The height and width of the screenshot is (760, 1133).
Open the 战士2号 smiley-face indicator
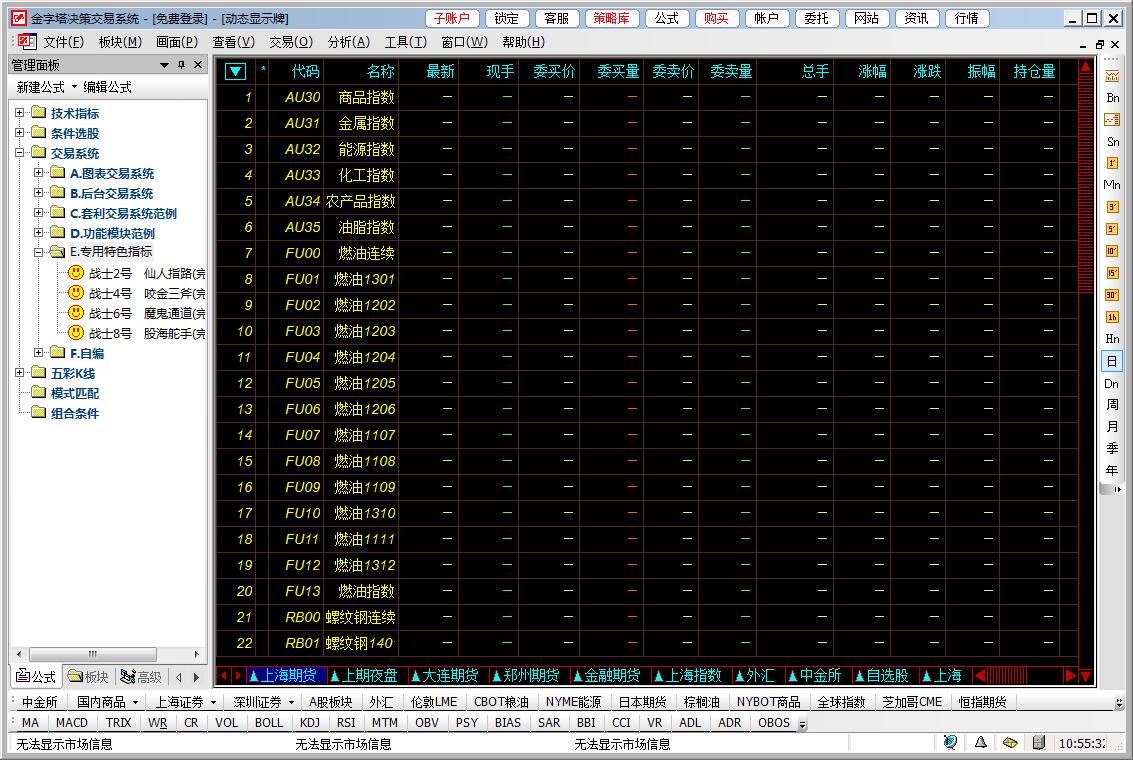coord(76,273)
